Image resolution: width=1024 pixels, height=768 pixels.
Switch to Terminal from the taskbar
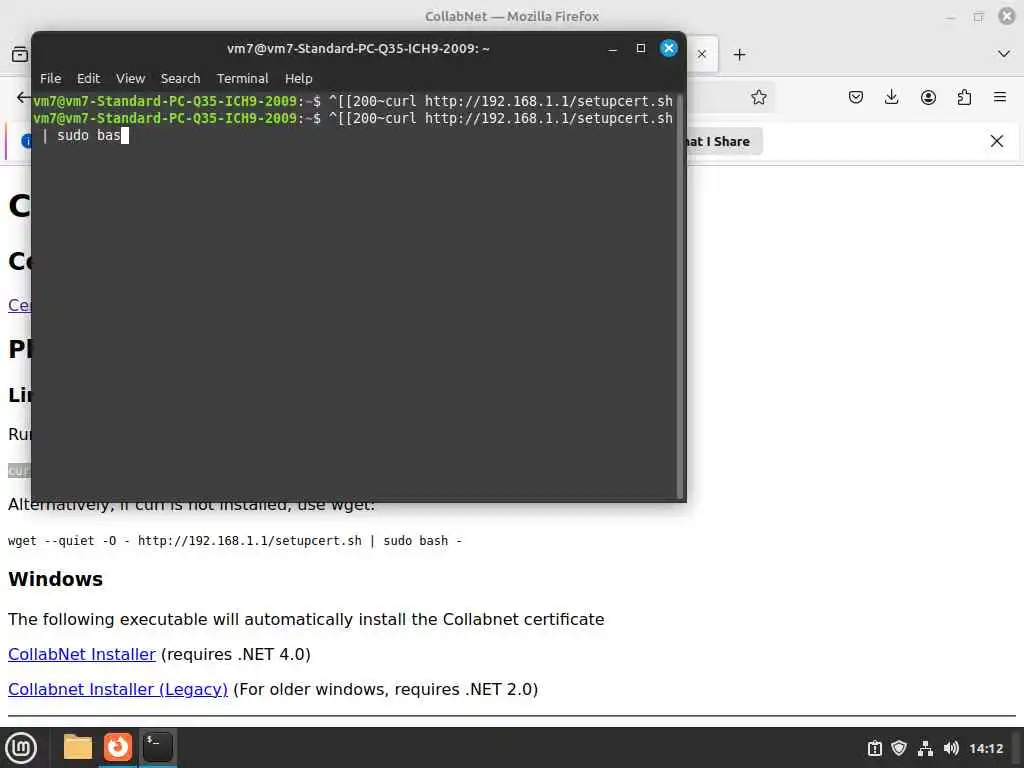(157, 747)
